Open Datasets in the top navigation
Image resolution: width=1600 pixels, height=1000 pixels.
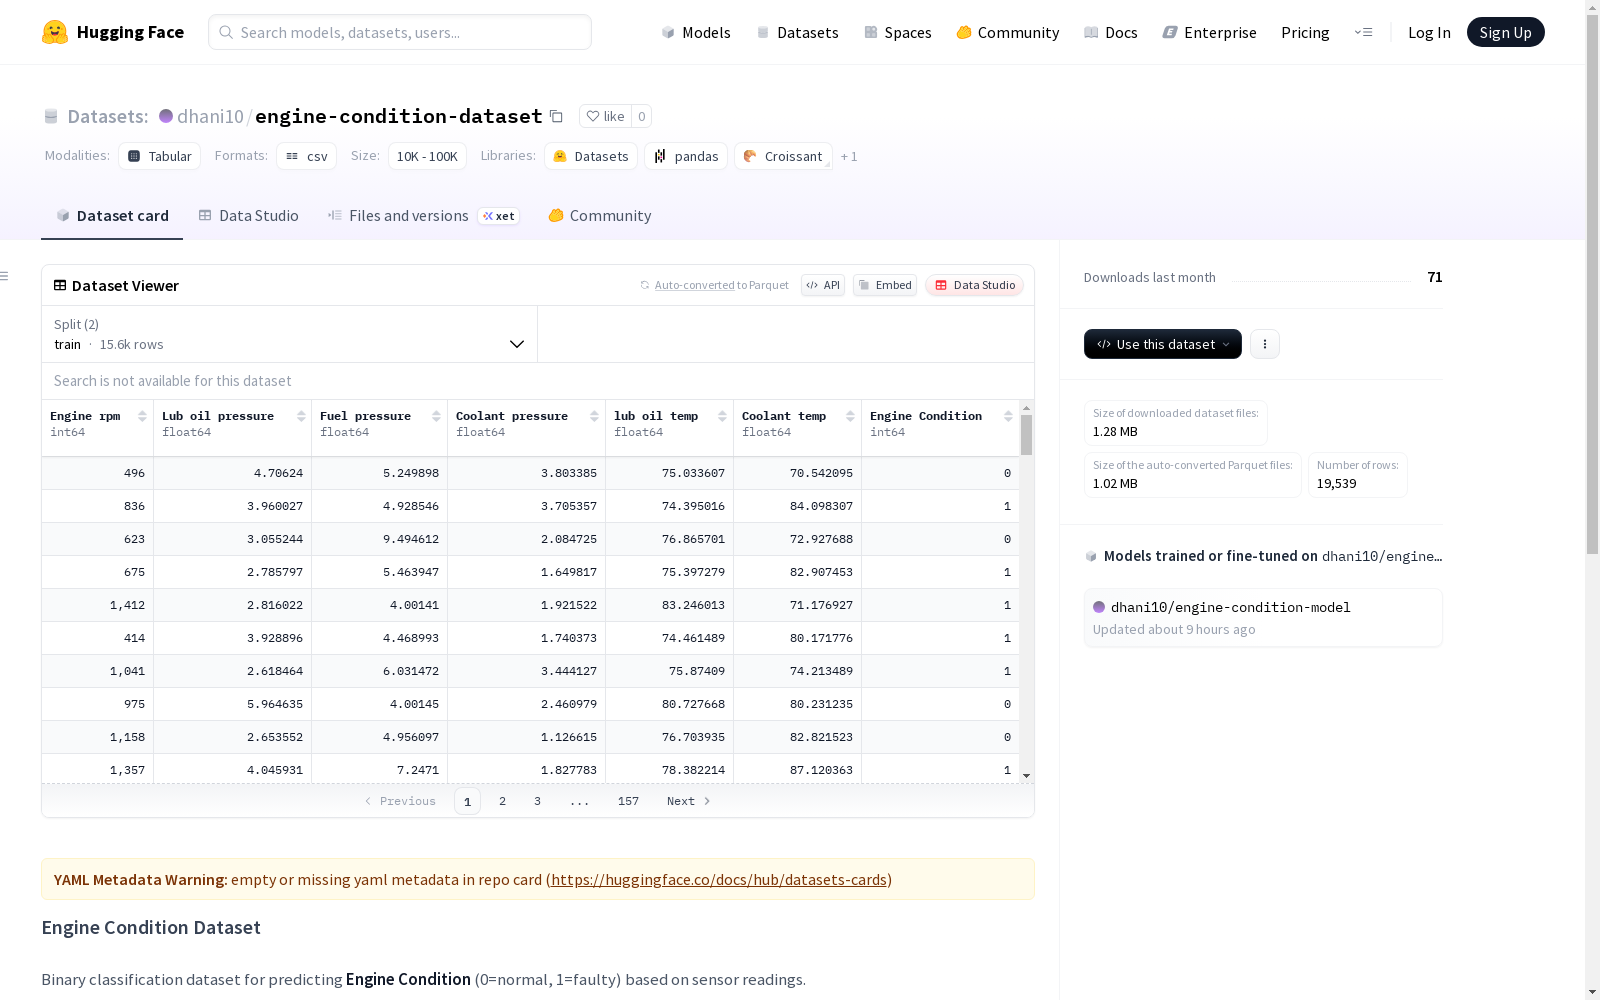point(797,32)
